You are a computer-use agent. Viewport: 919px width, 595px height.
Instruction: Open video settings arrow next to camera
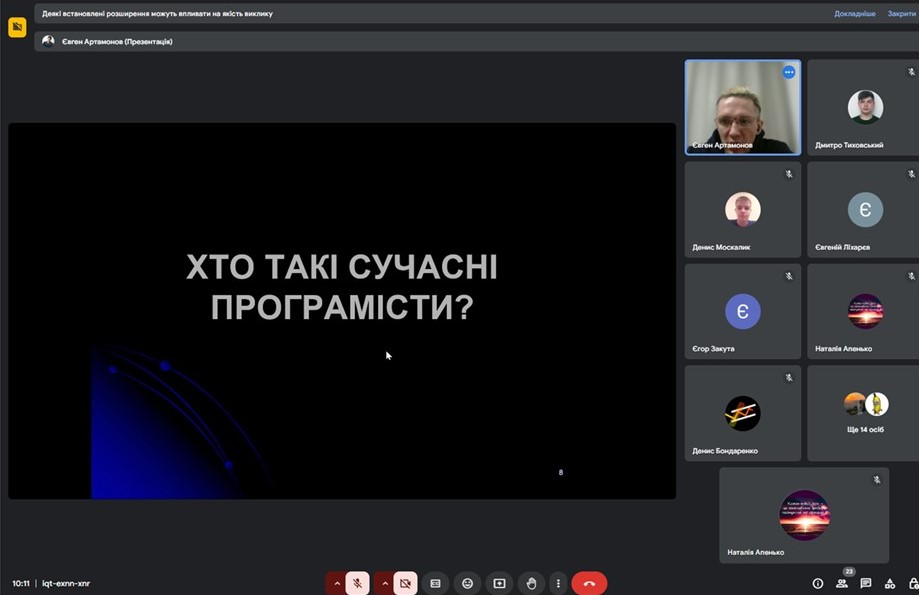pyautogui.click(x=384, y=583)
